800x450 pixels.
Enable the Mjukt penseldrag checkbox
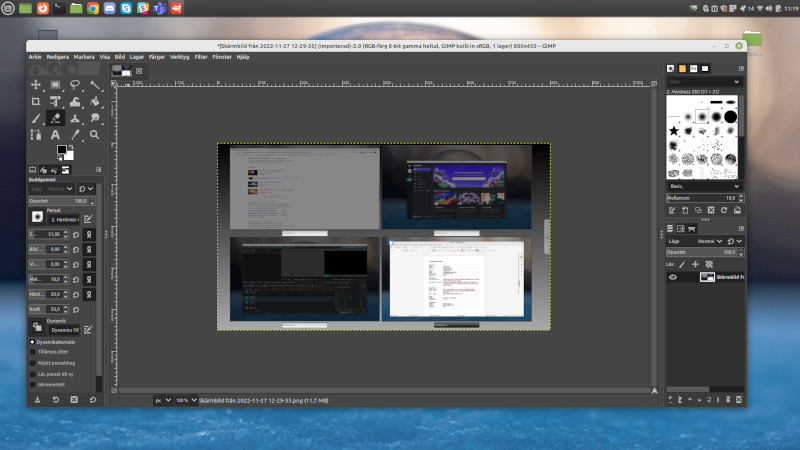coord(31,362)
